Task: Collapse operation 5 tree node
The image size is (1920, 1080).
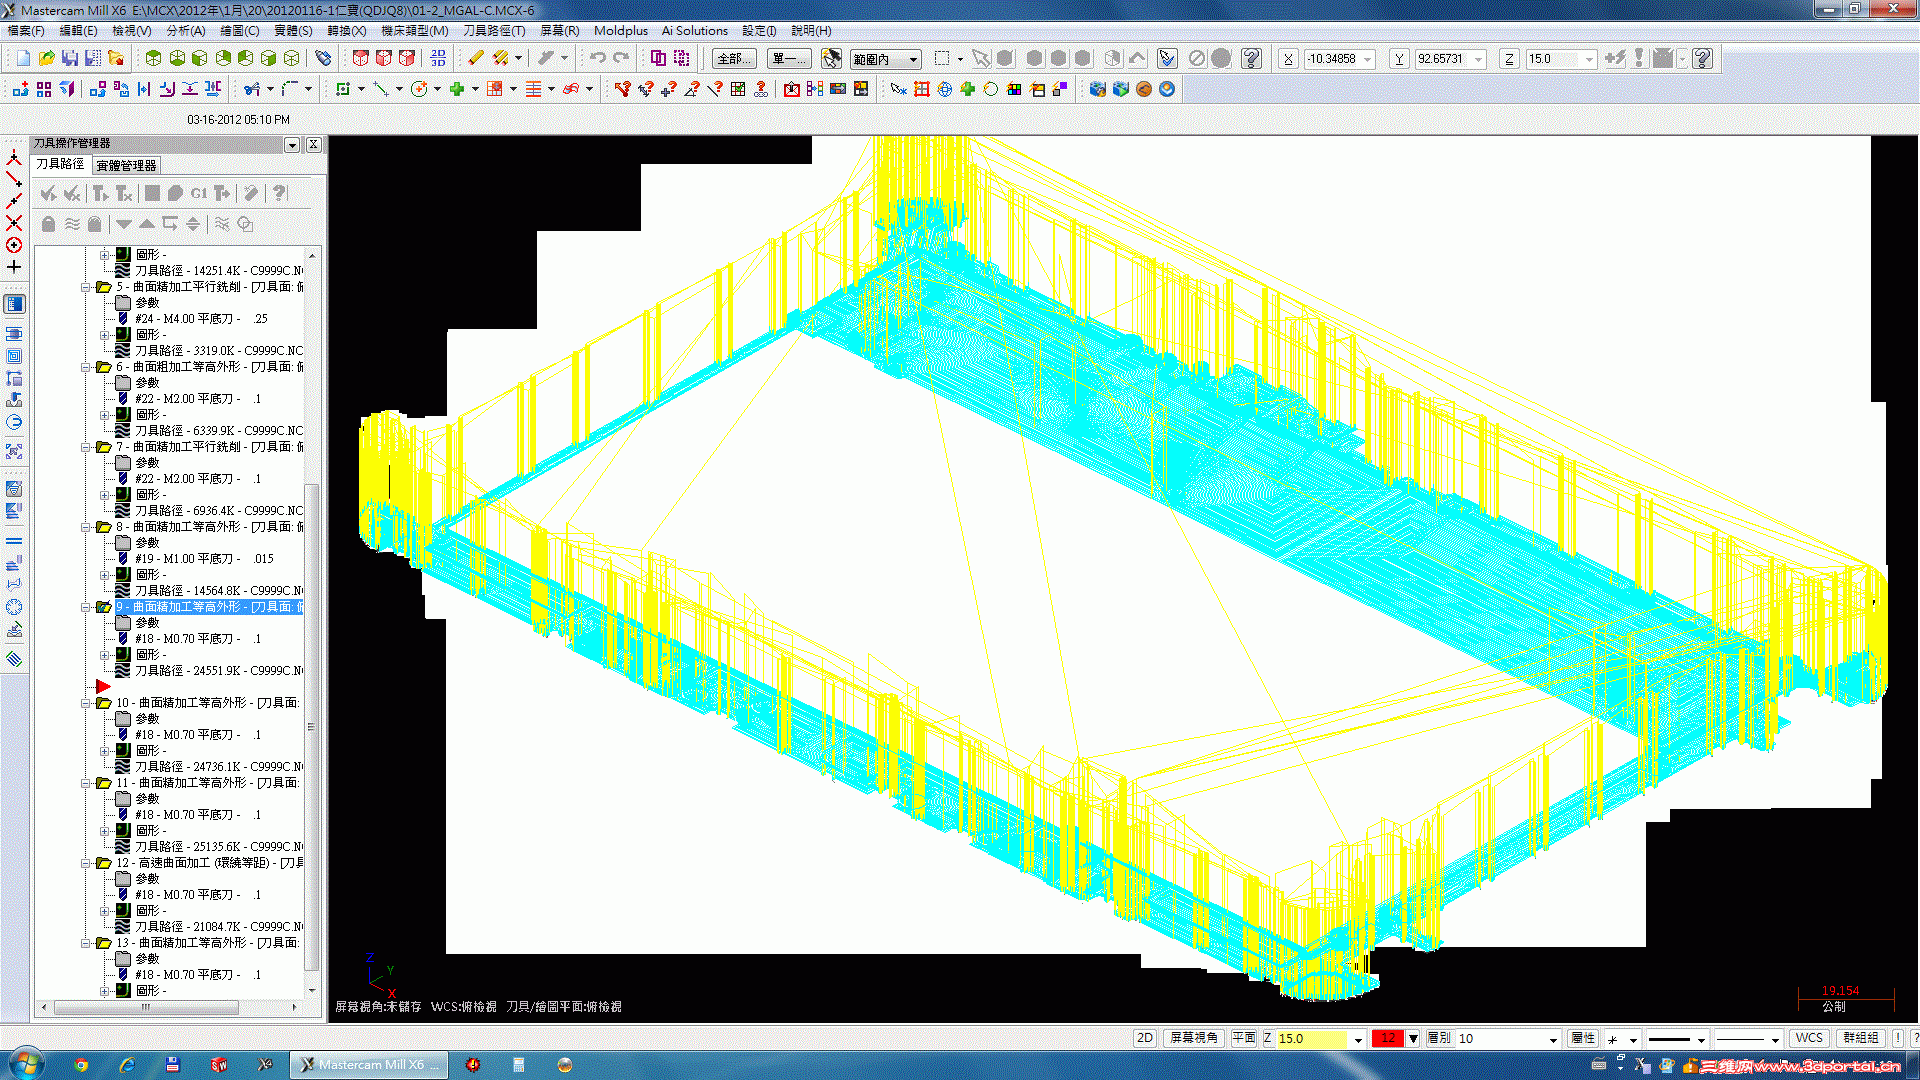Action: pyautogui.click(x=86, y=287)
